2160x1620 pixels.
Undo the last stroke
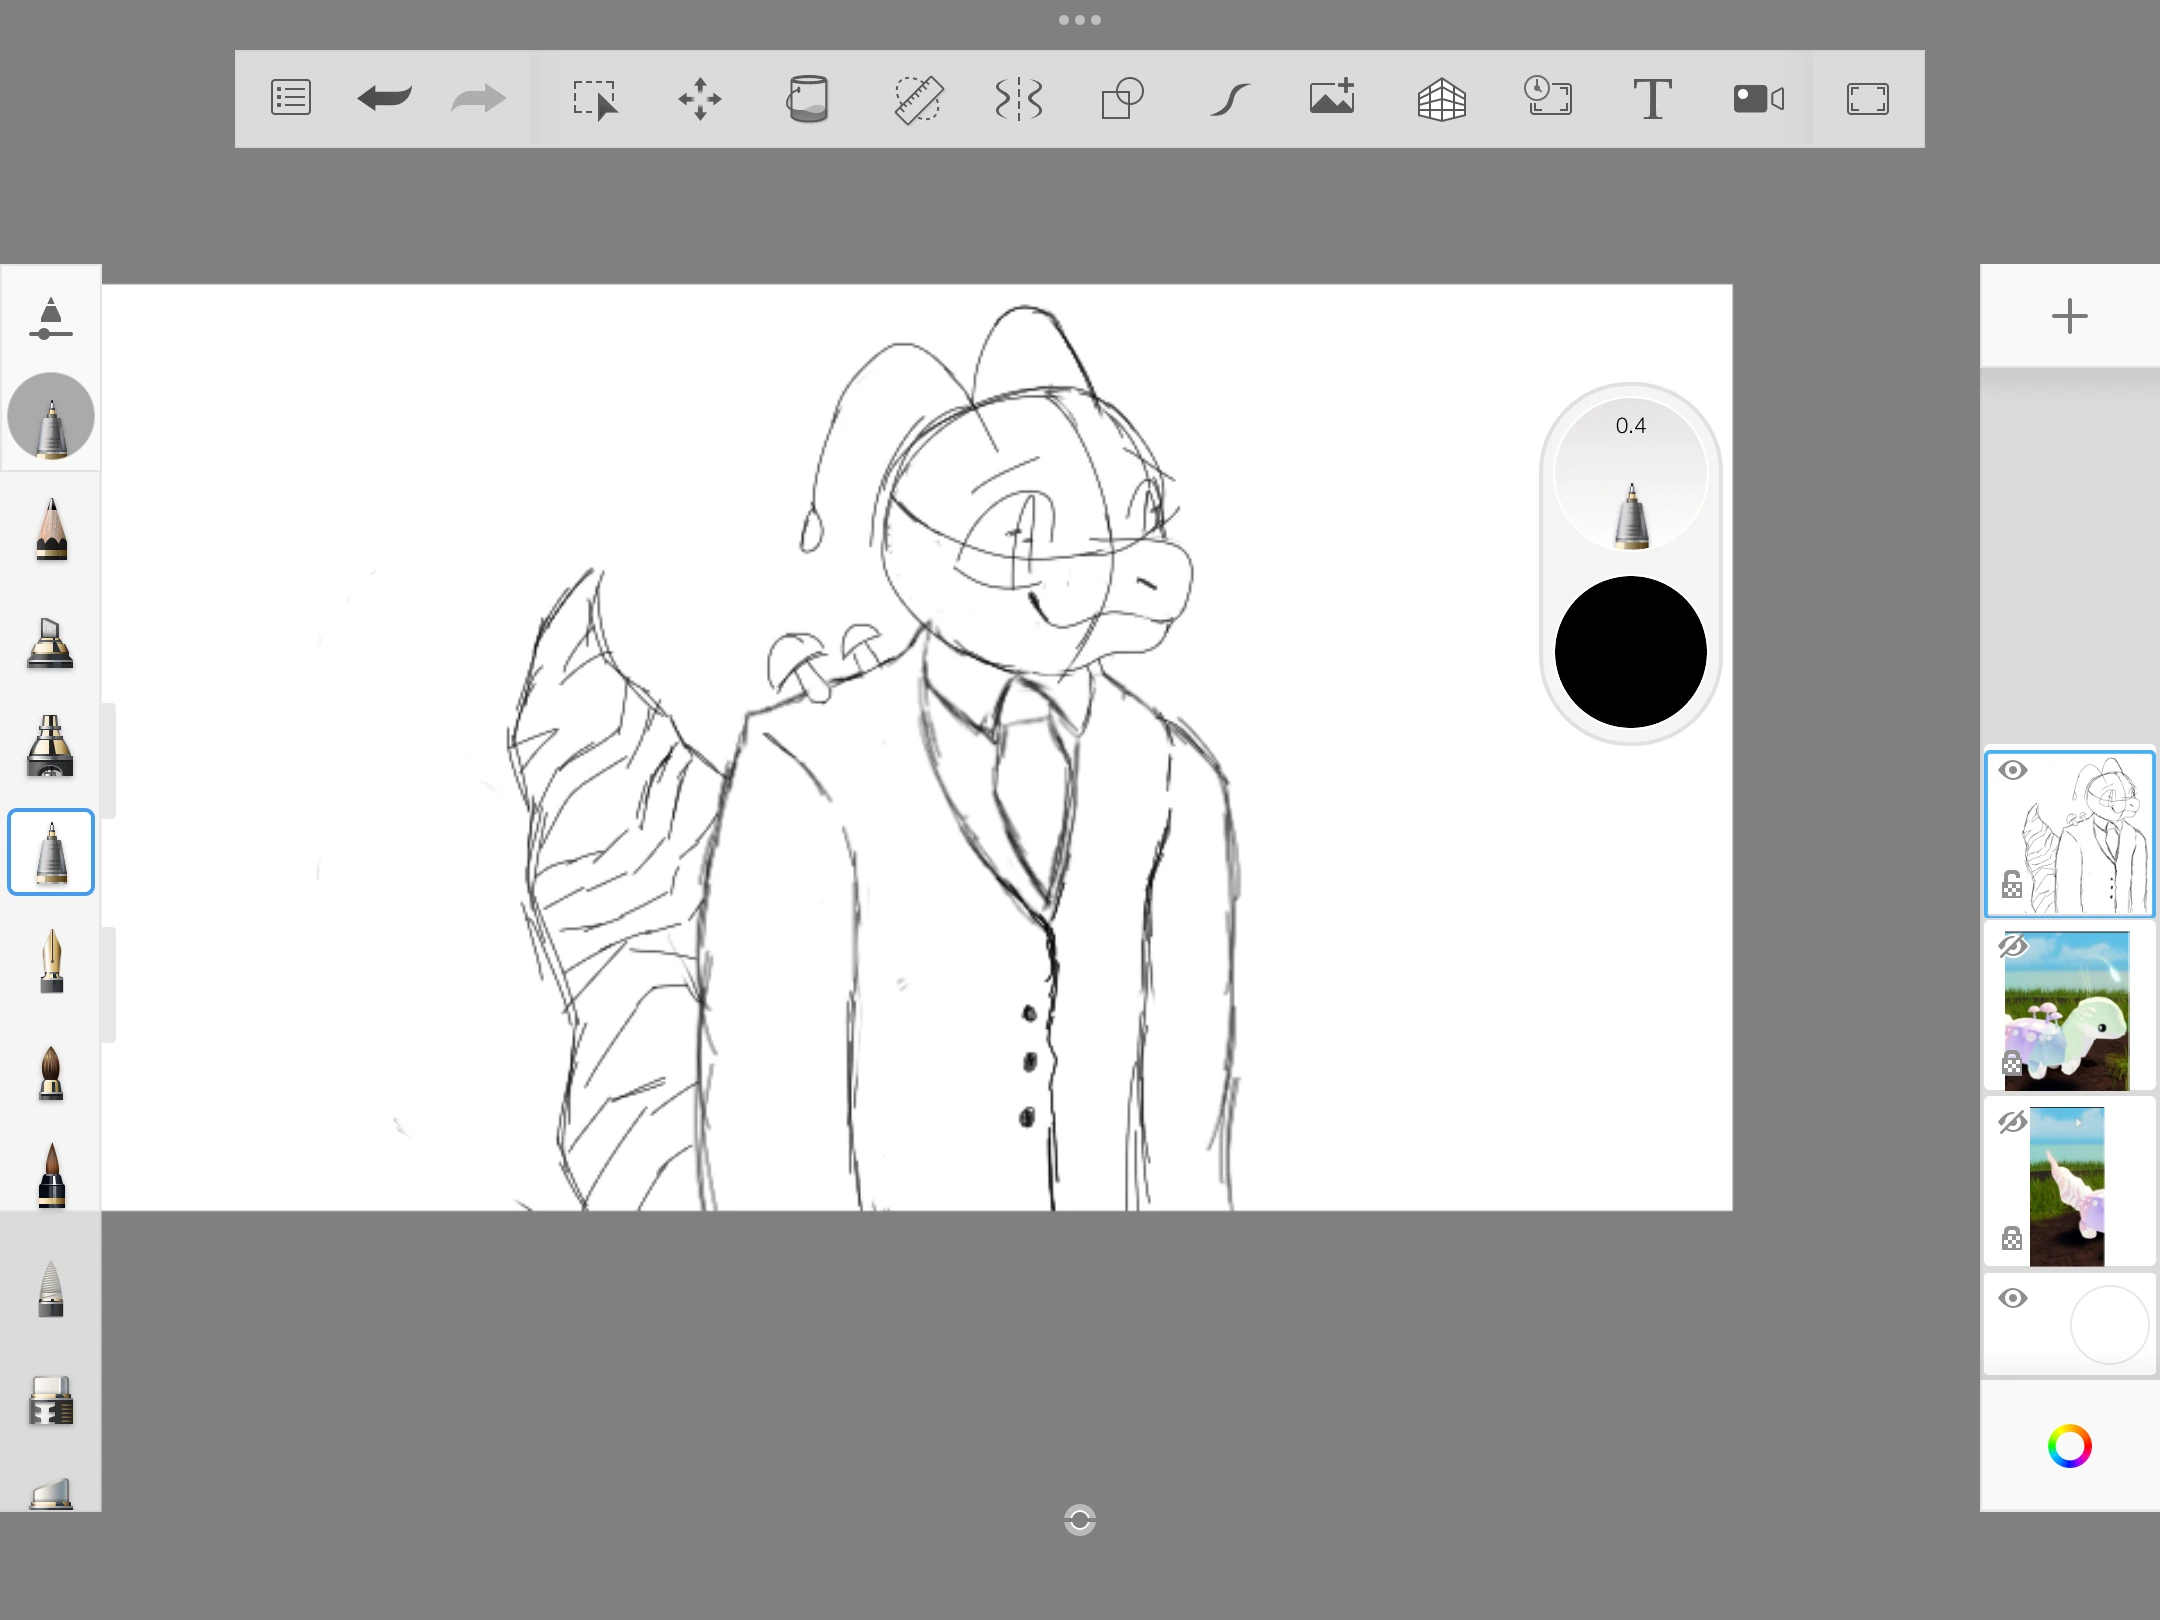click(384, 98)
